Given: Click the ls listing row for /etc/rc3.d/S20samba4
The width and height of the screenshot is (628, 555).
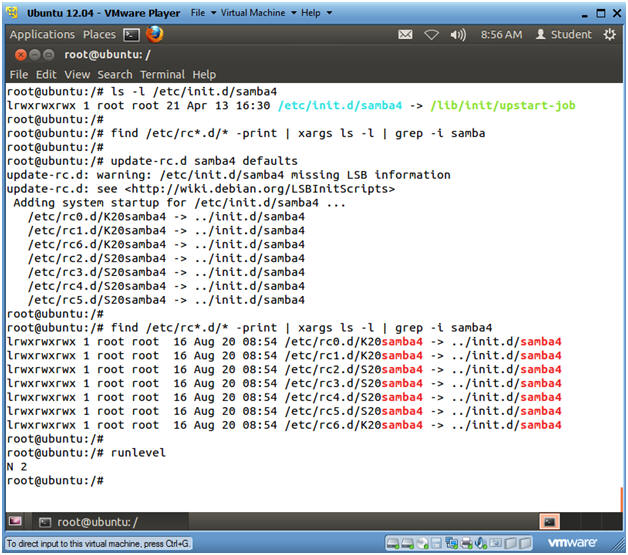Looking at the screenshot, I should [x=284, y=383].
